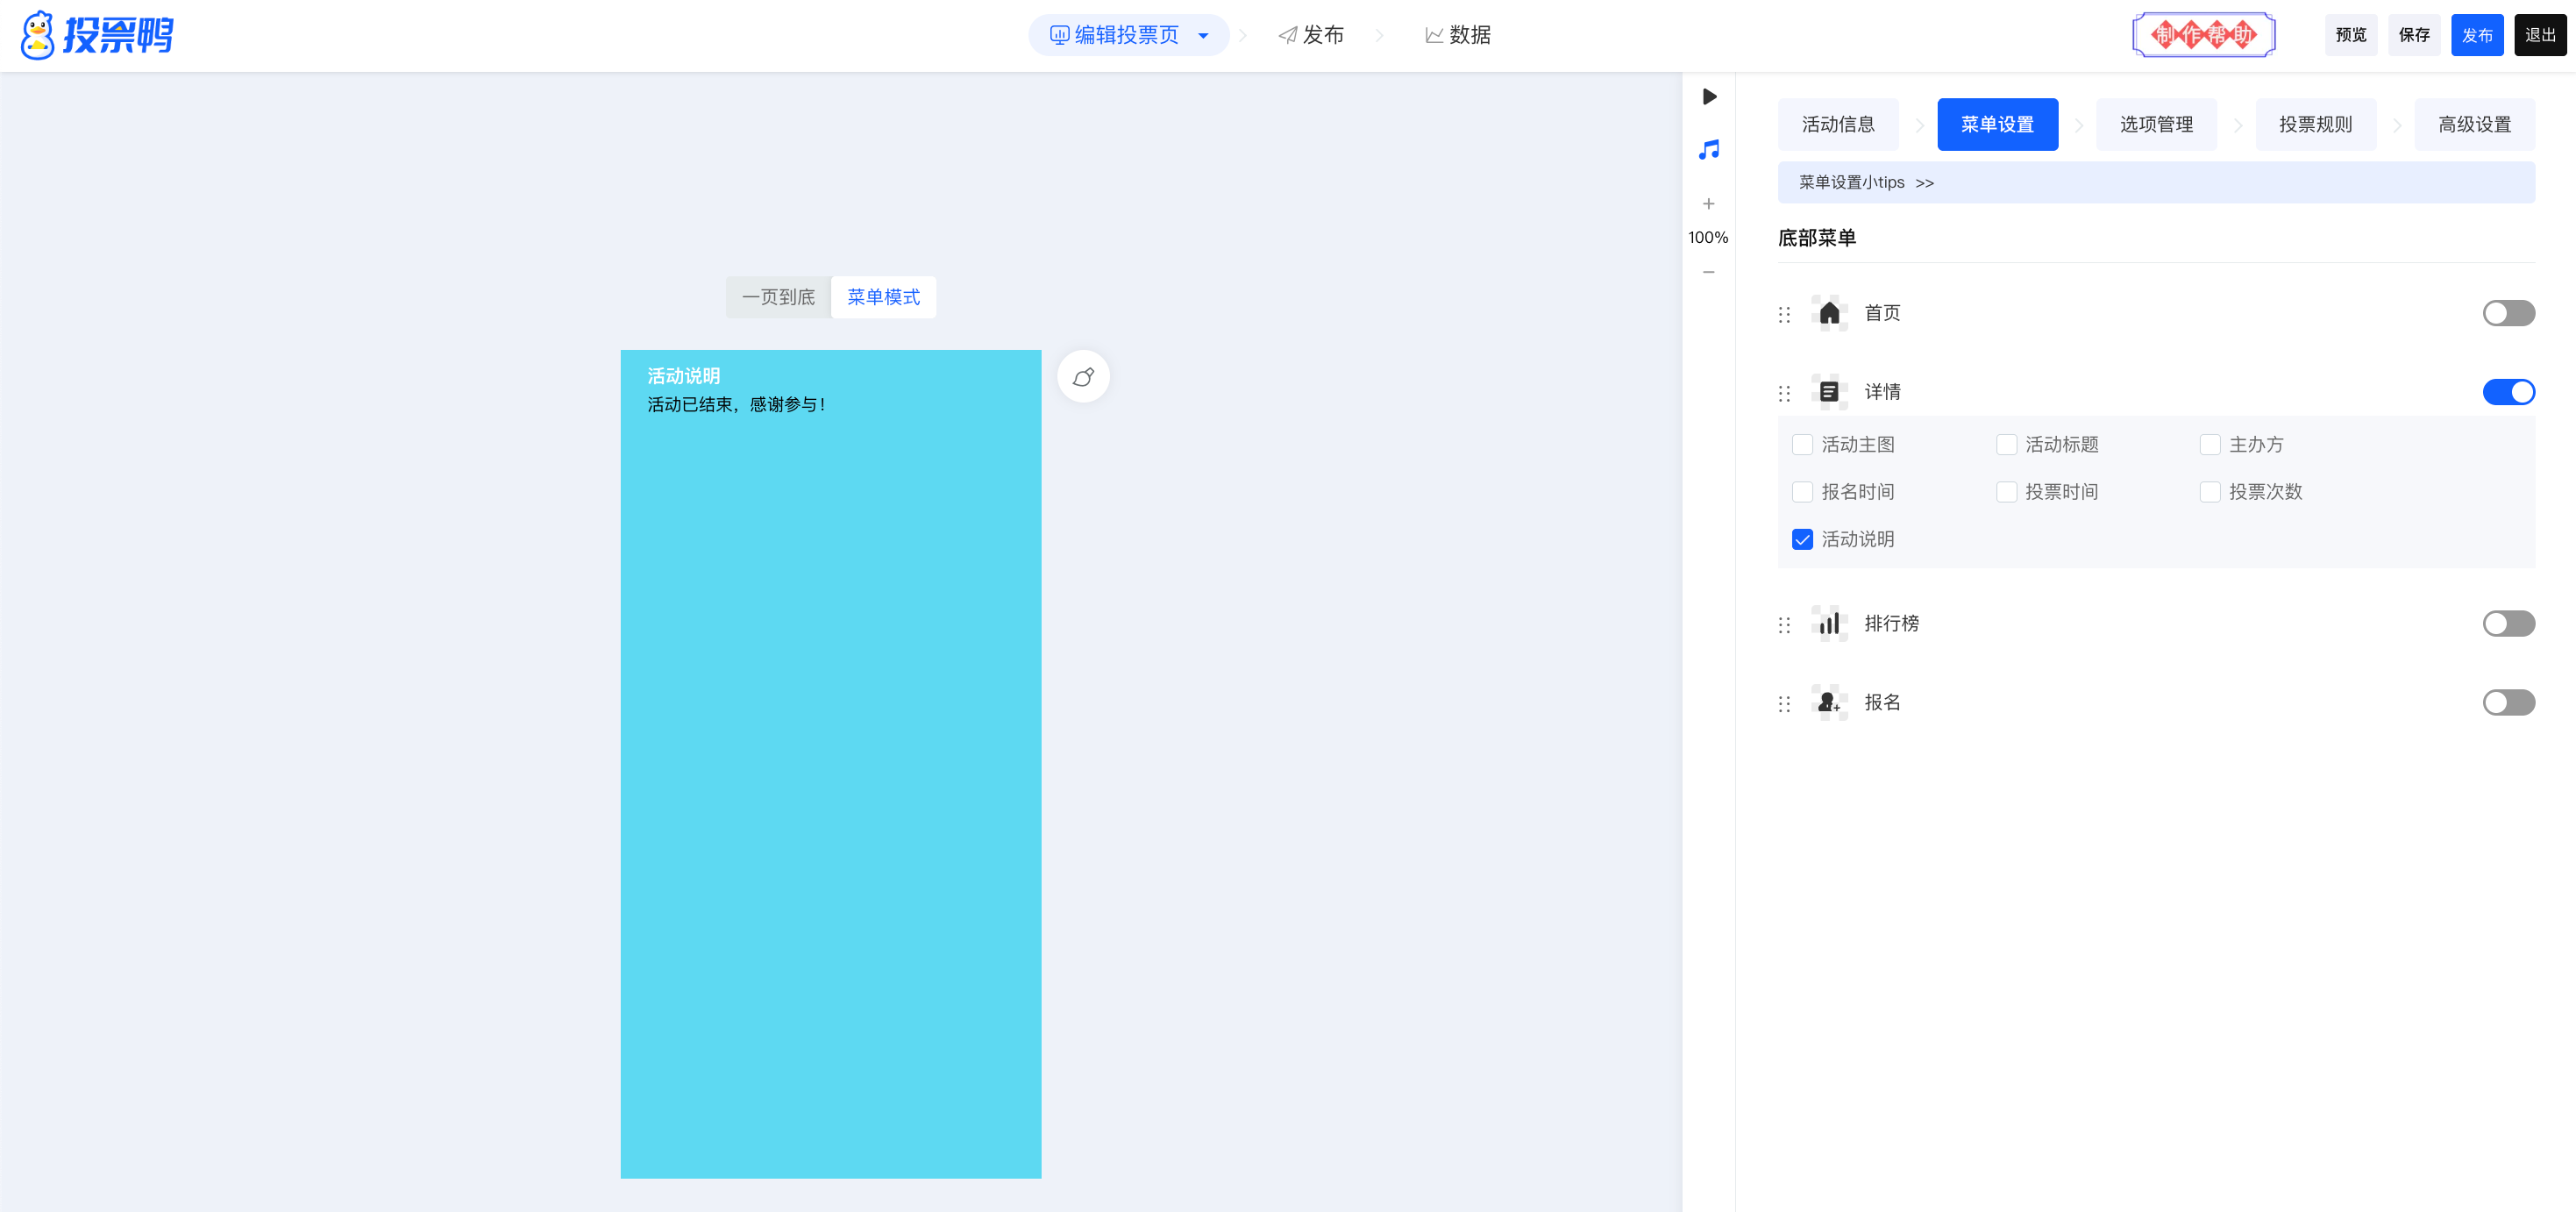Click drag handle beside 详情 row
Screen dimensions: 2576x1212
tap(1784, 393)
